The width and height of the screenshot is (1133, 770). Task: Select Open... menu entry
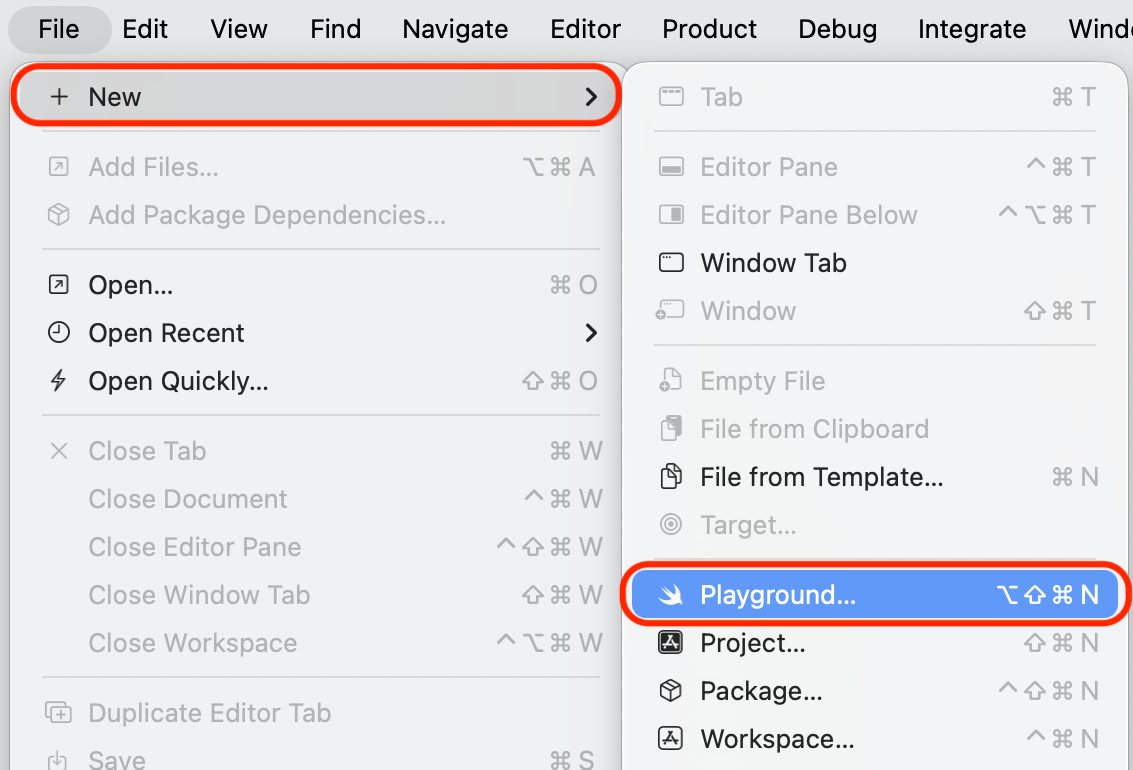point(321,285)
